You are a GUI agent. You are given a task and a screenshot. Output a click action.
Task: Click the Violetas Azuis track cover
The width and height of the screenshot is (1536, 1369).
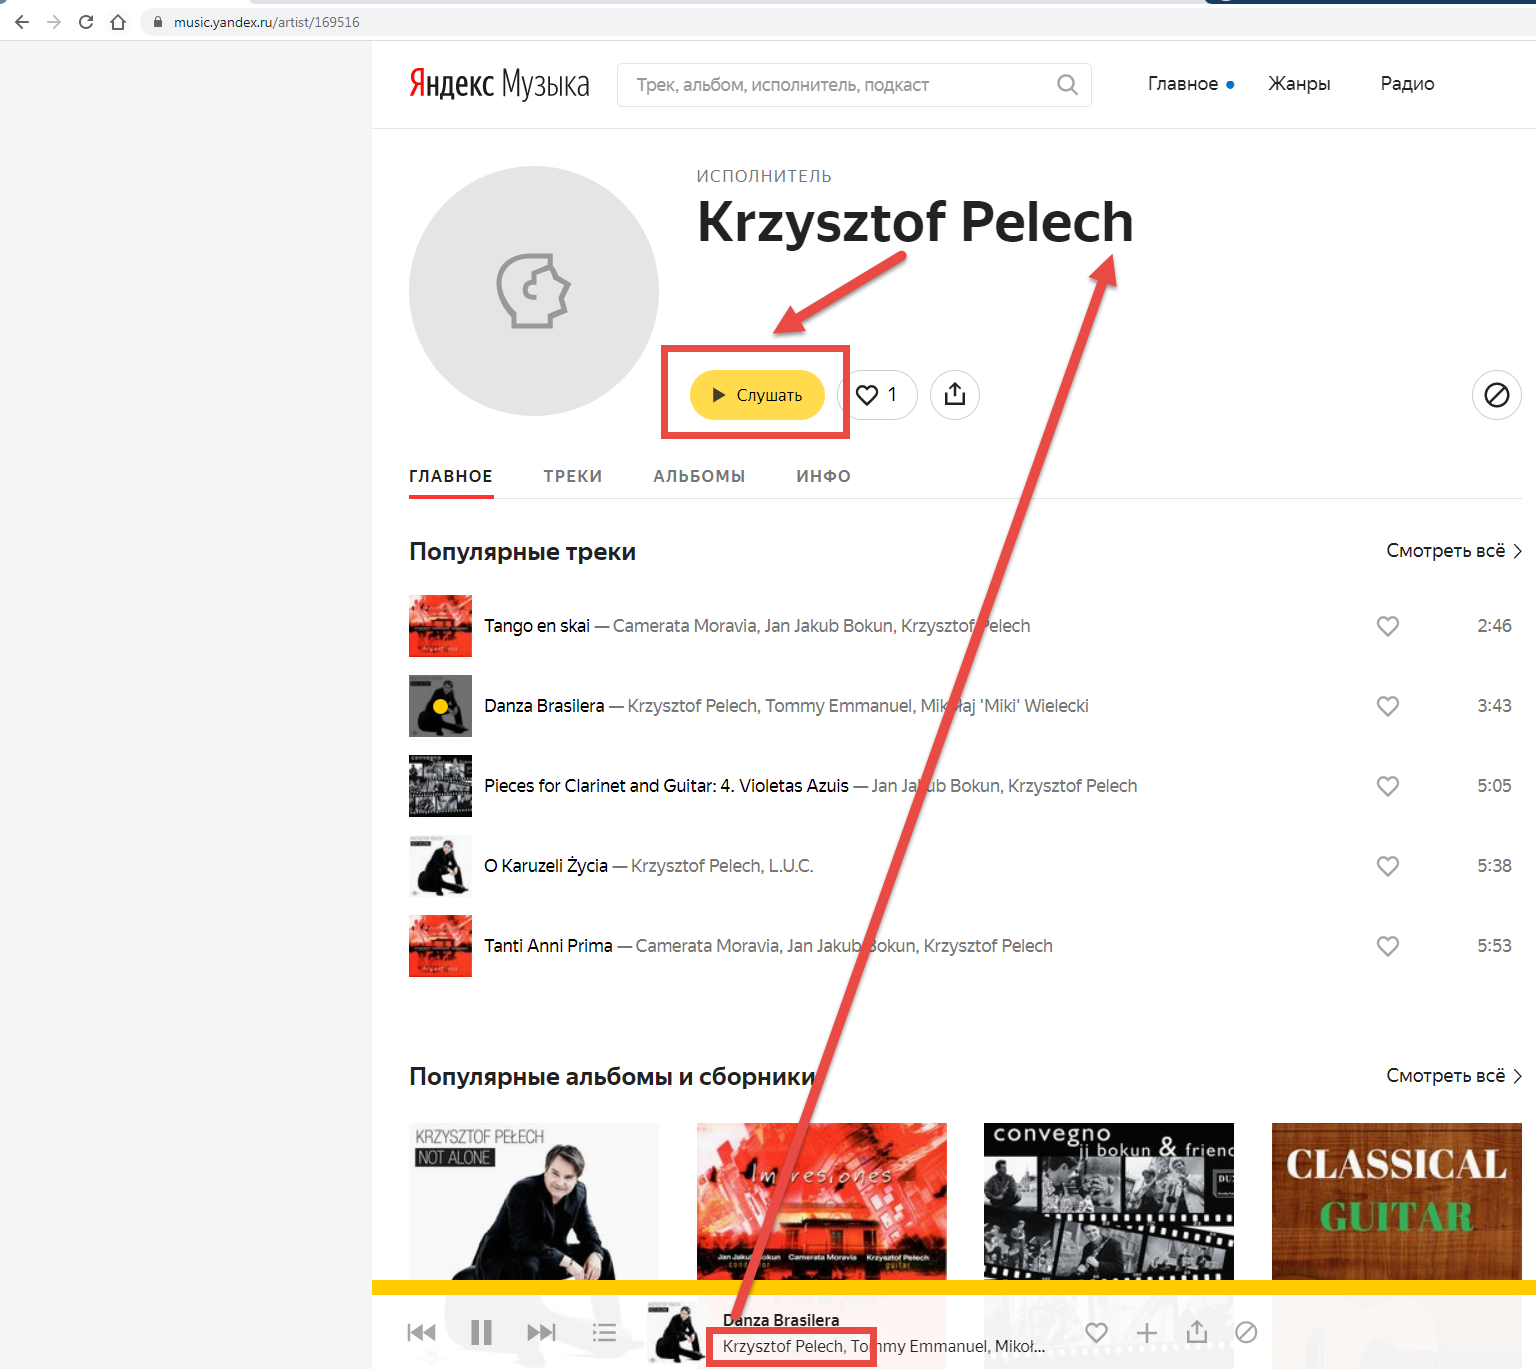click(440, 786)
